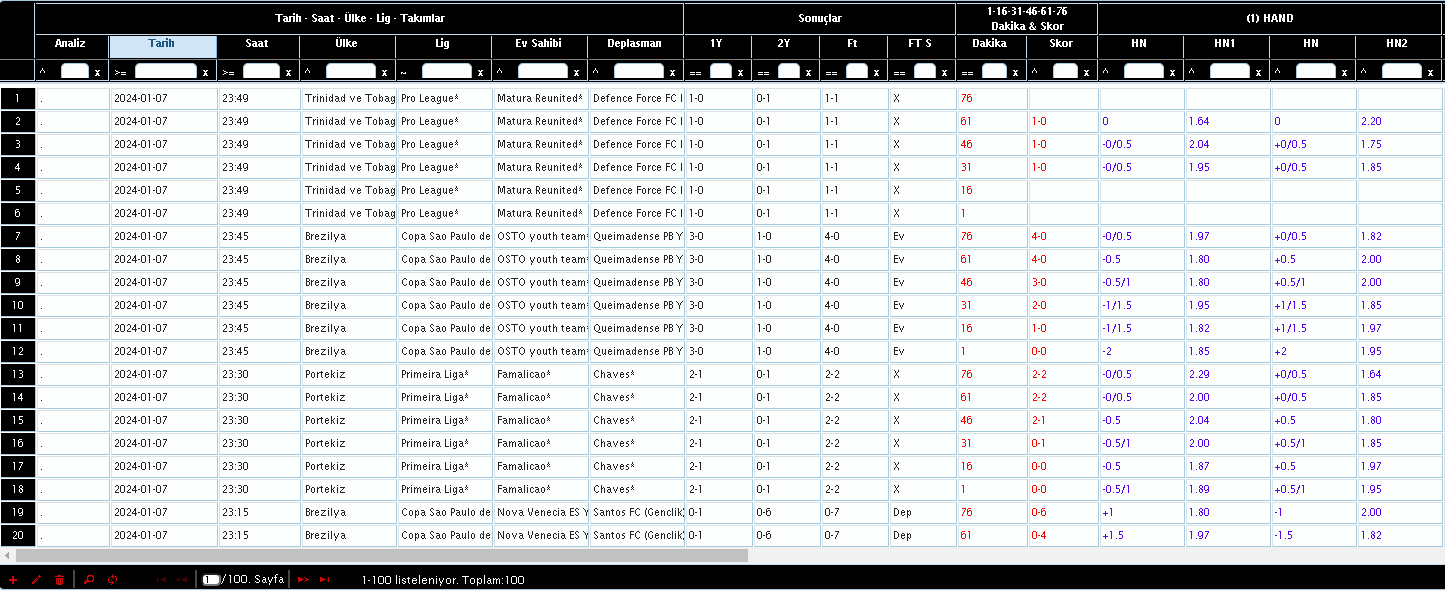The width and height of the screenshot is (1445, 591).
Task: Sort by the Analiz column header
Action: pyautogui.click(x=70, y=46)
